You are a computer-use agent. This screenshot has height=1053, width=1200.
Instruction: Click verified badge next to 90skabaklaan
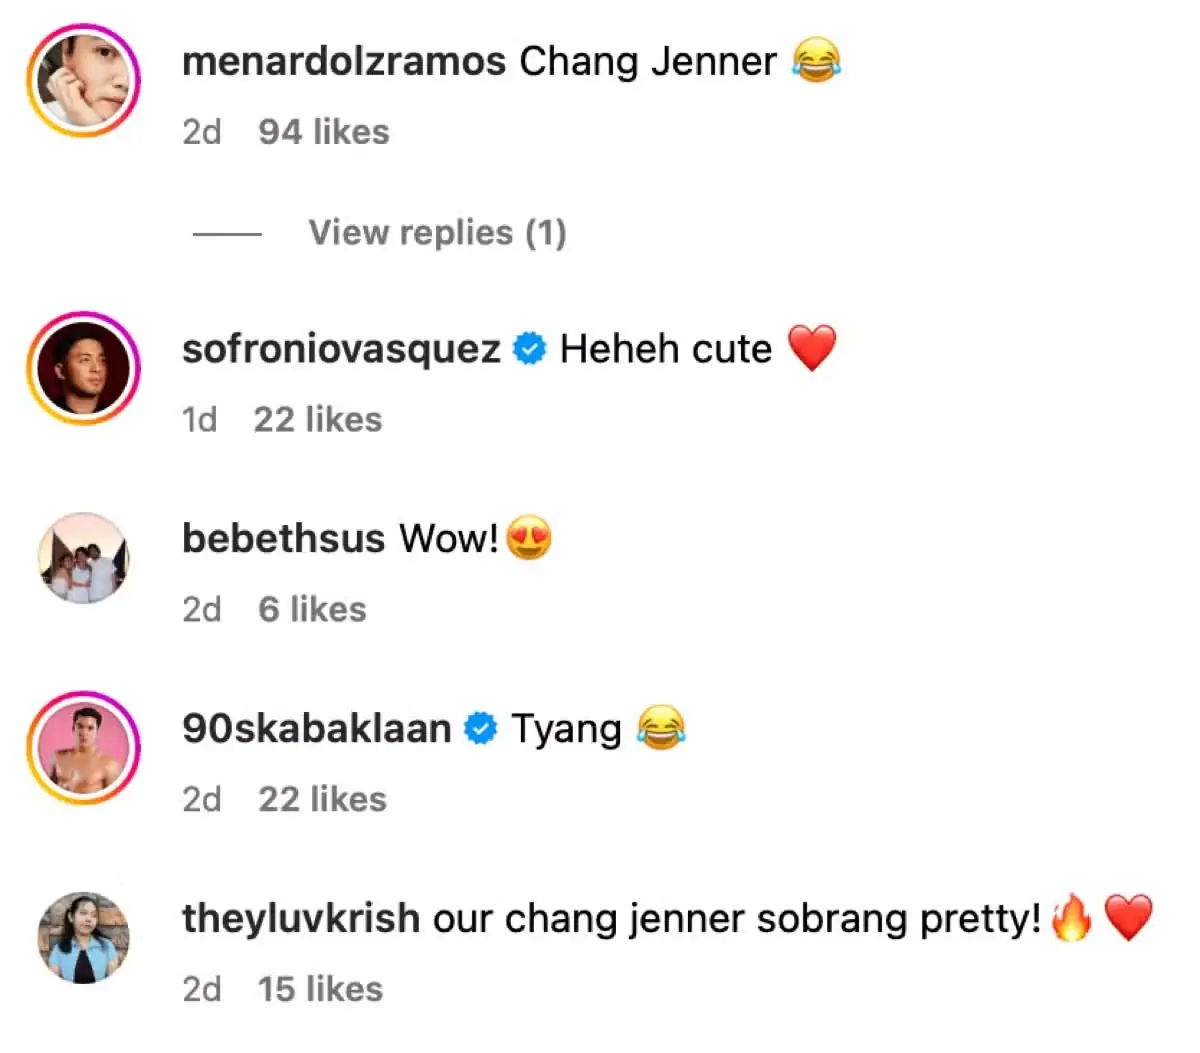[x=481, y=729]
